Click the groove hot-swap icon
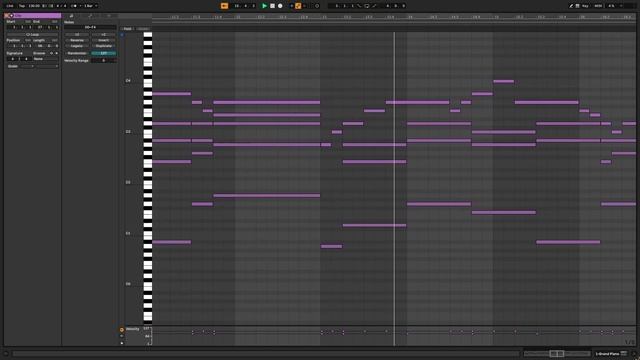Screen dimensions: 640x360 click(51, 53)
